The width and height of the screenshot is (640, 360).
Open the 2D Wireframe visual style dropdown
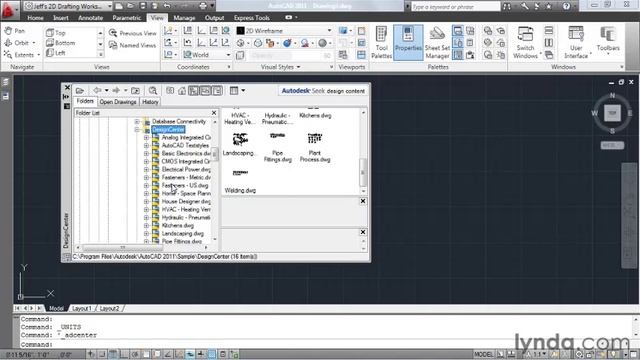tap(284, 31)
